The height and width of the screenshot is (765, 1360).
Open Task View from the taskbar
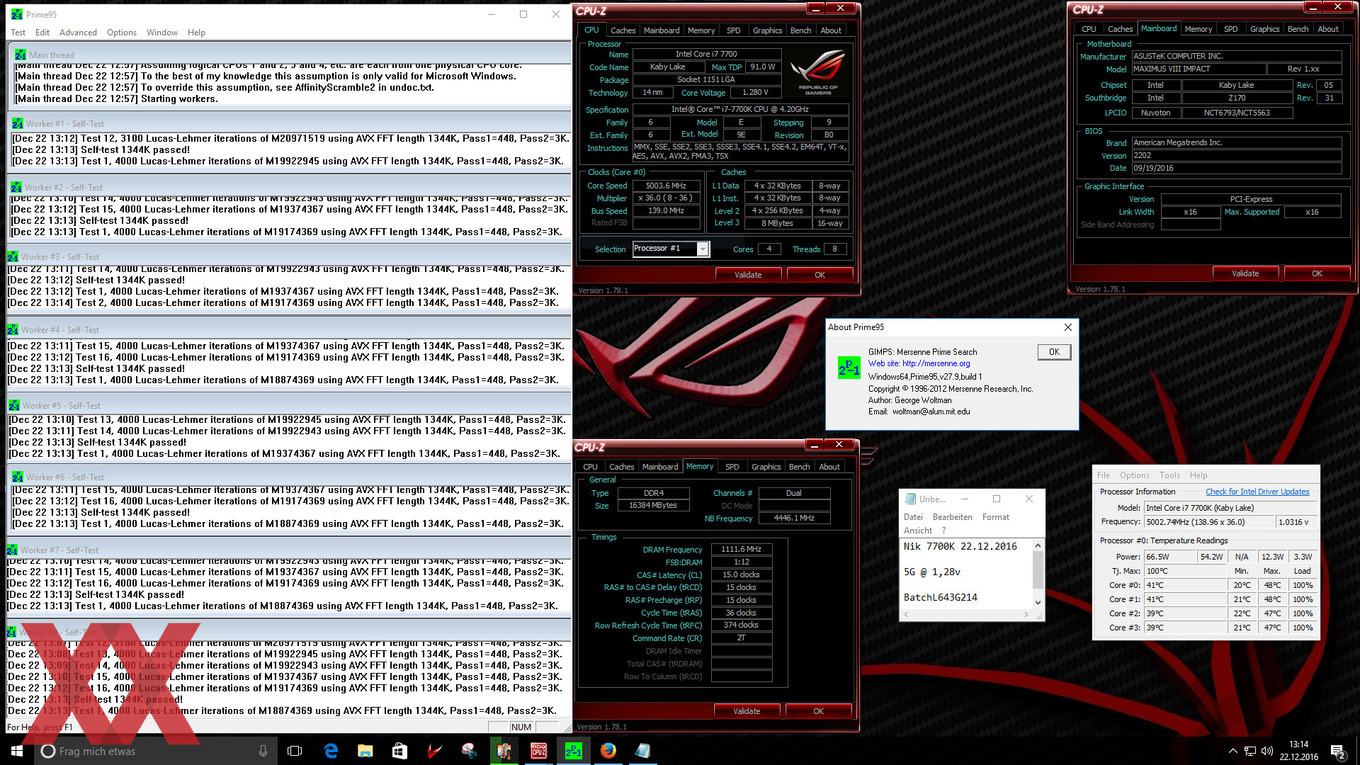(x=294, y=751)
